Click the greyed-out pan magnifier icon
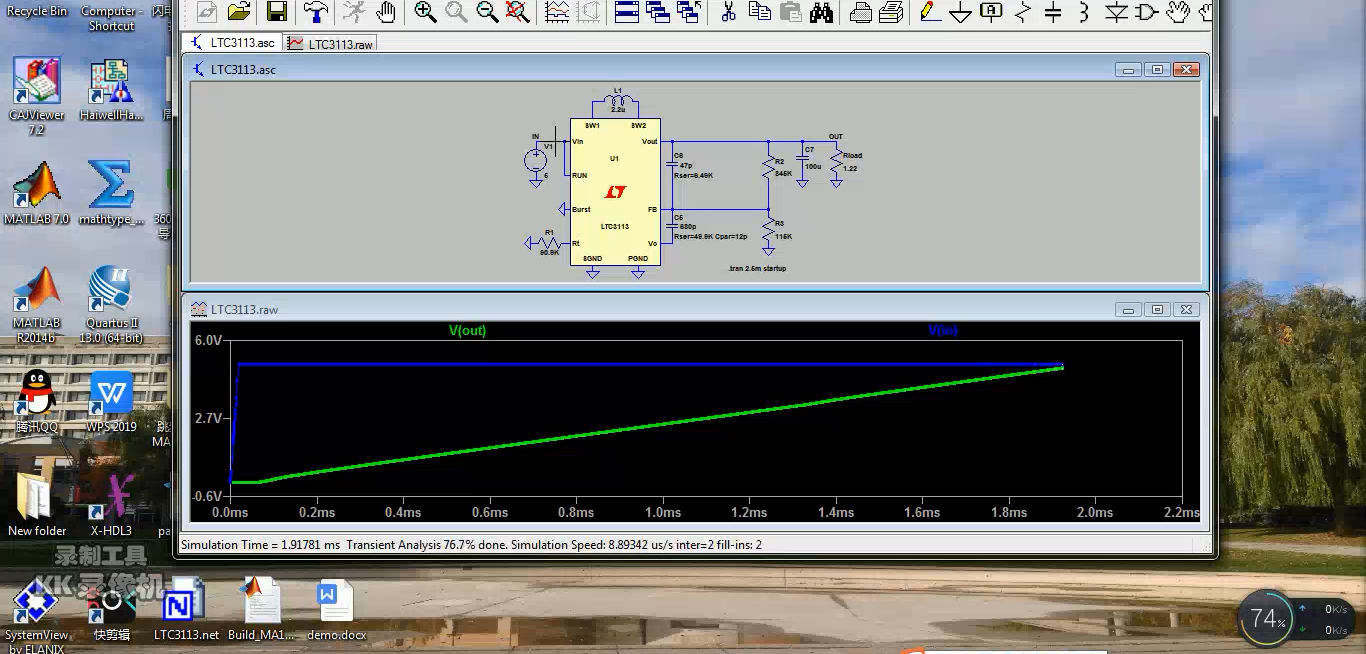The image size is (1366, 654). point(456,12)
